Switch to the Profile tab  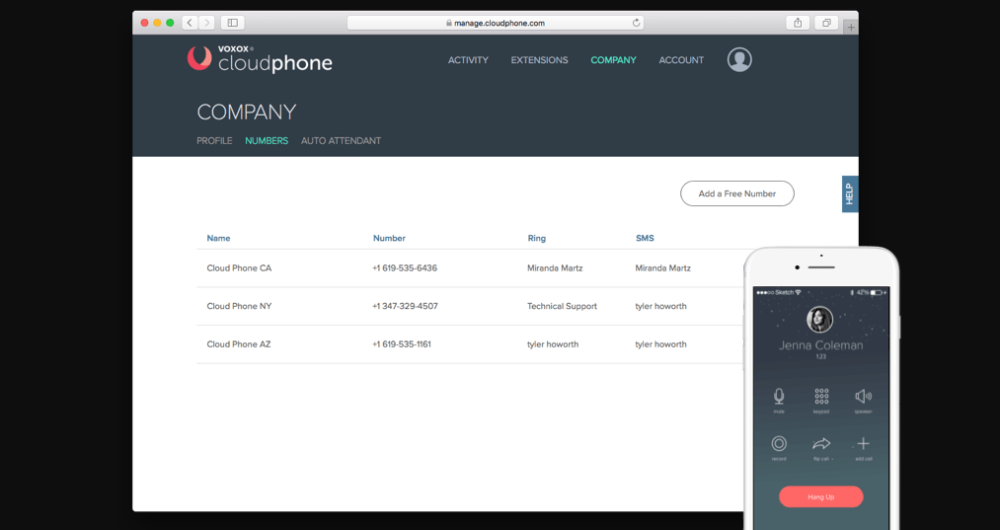coord(214,141)
